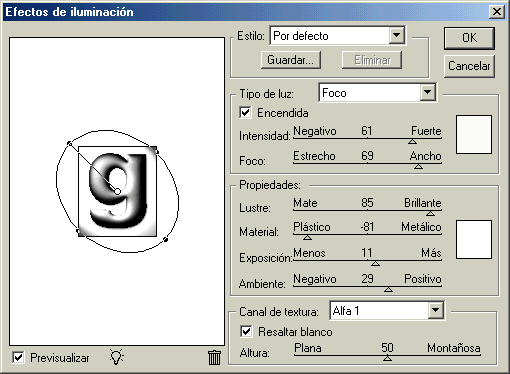Click the 'g' preview thumbnail image
This screenshot has width=510, height=374.
coord(117,191)
